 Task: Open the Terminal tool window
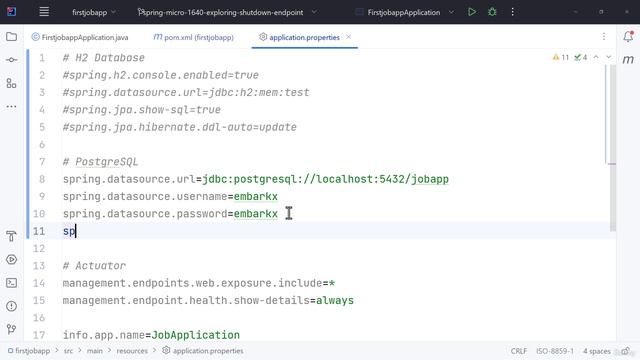click(11, 283)
